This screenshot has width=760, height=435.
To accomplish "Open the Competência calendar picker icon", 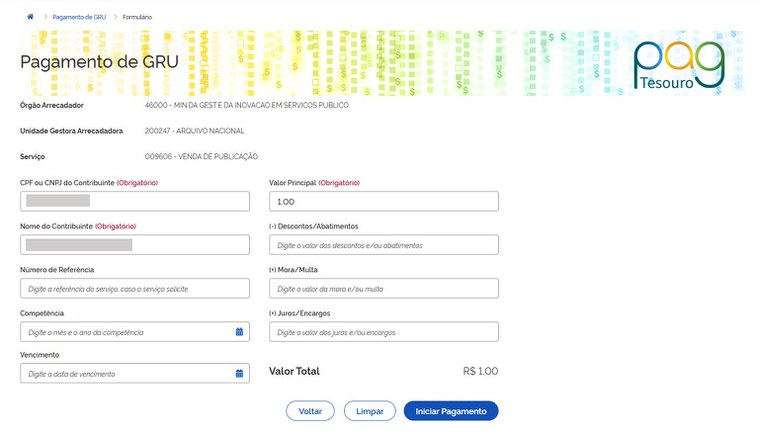I will [x=239, y=332].
